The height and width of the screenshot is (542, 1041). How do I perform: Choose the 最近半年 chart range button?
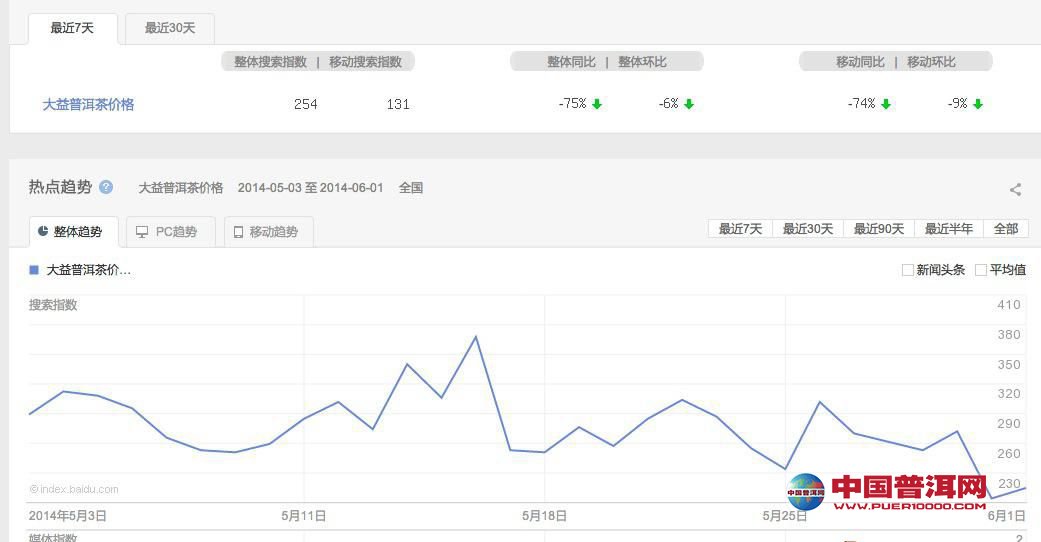(x=949, y=229)
